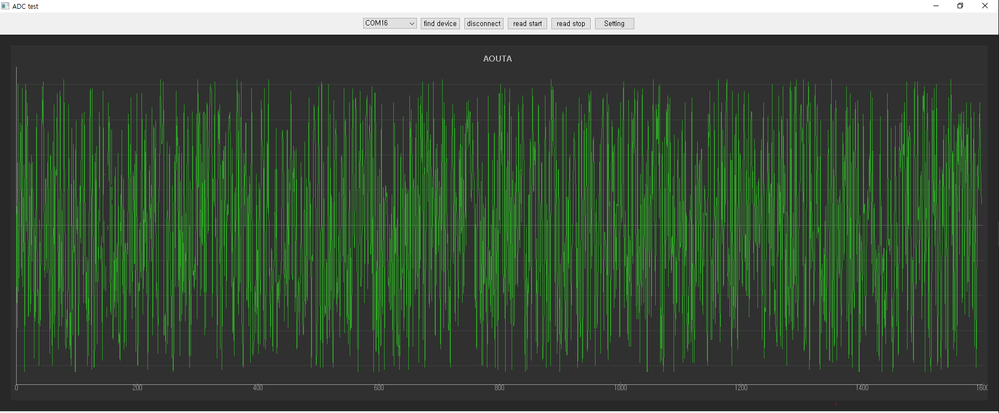Open the Setting dialog
This screenshot has width=999, height=413.
(614, 24)
